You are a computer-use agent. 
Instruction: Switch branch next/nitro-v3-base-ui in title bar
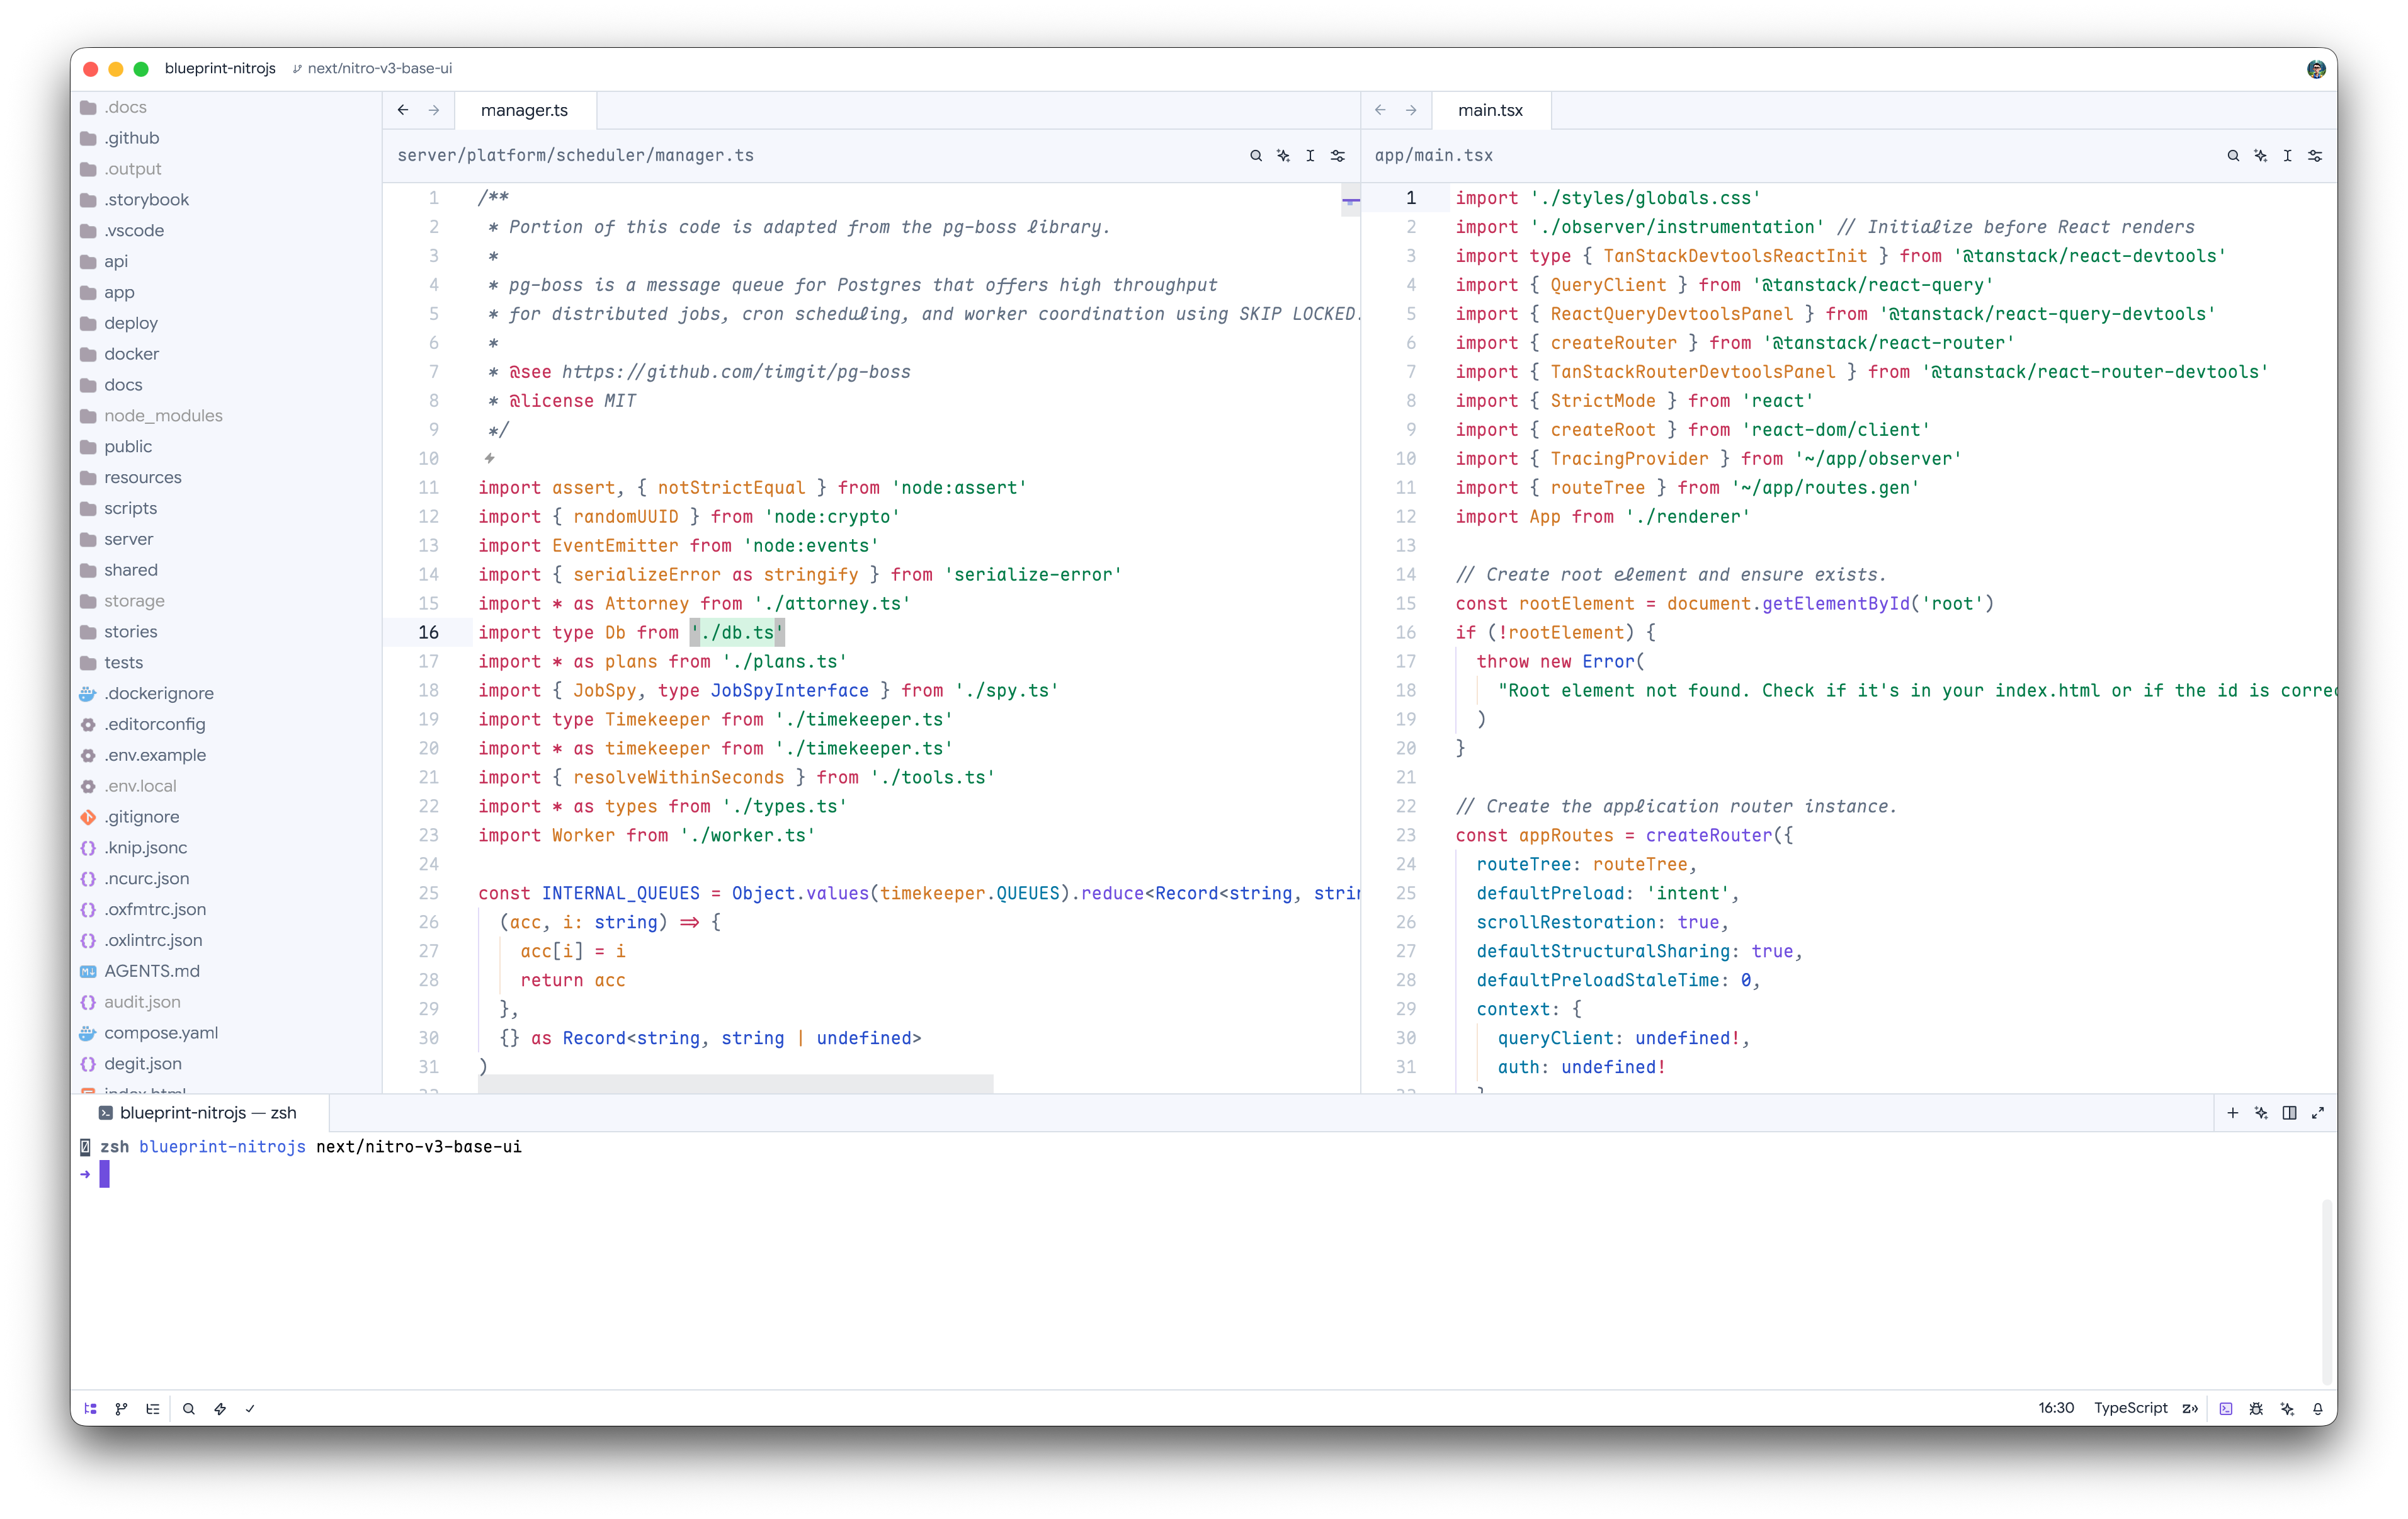372,68
